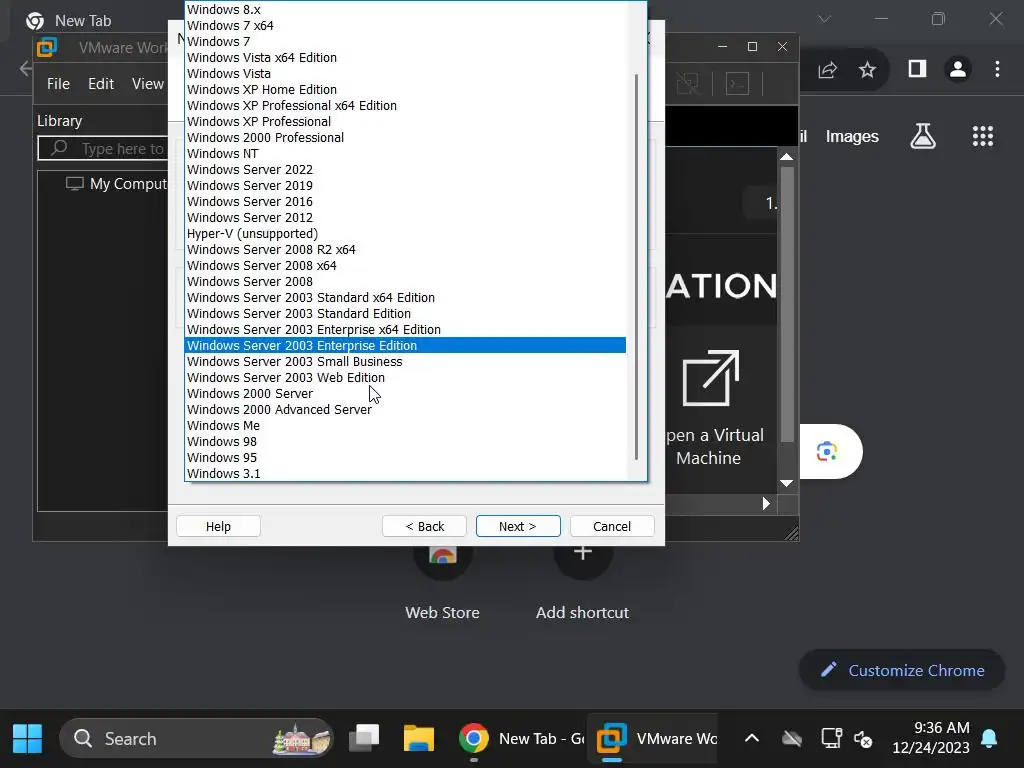Open the Edit menu in VMware
Viewport: 1024px width, 768px height.
pyautogui.click(x=101, y=84)
